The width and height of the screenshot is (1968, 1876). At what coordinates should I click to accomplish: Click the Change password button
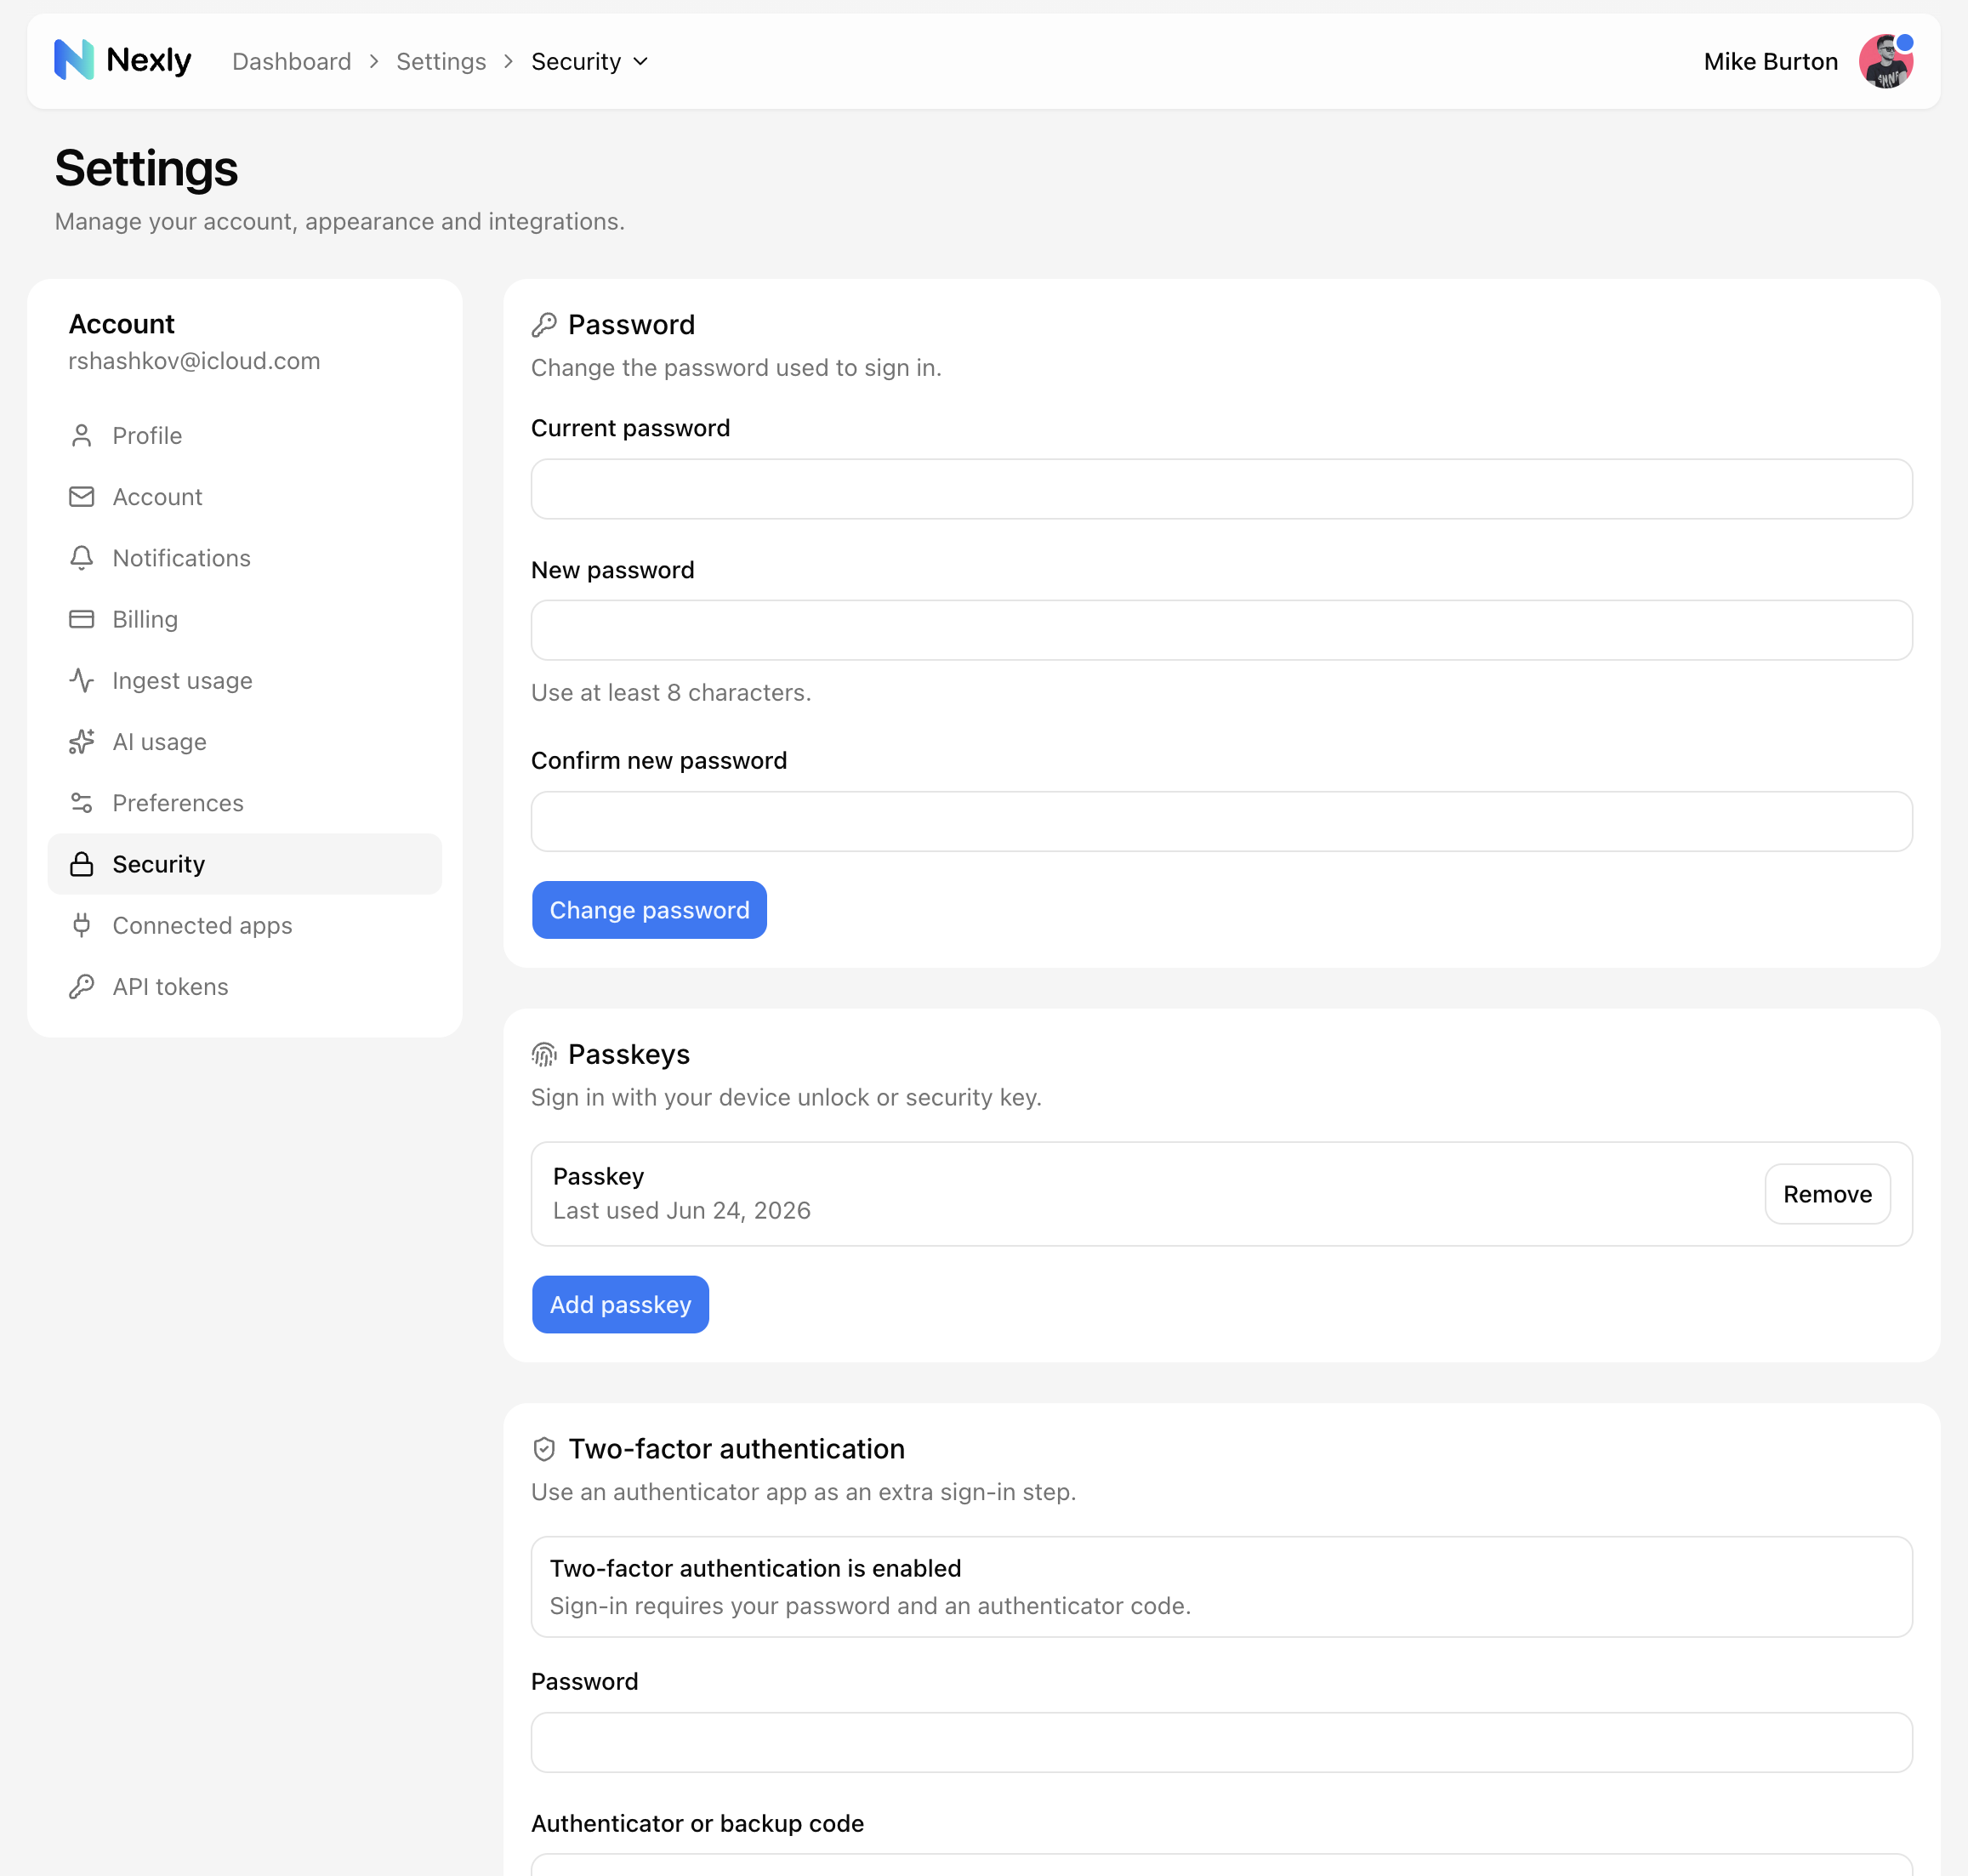(x=649, y=910)
